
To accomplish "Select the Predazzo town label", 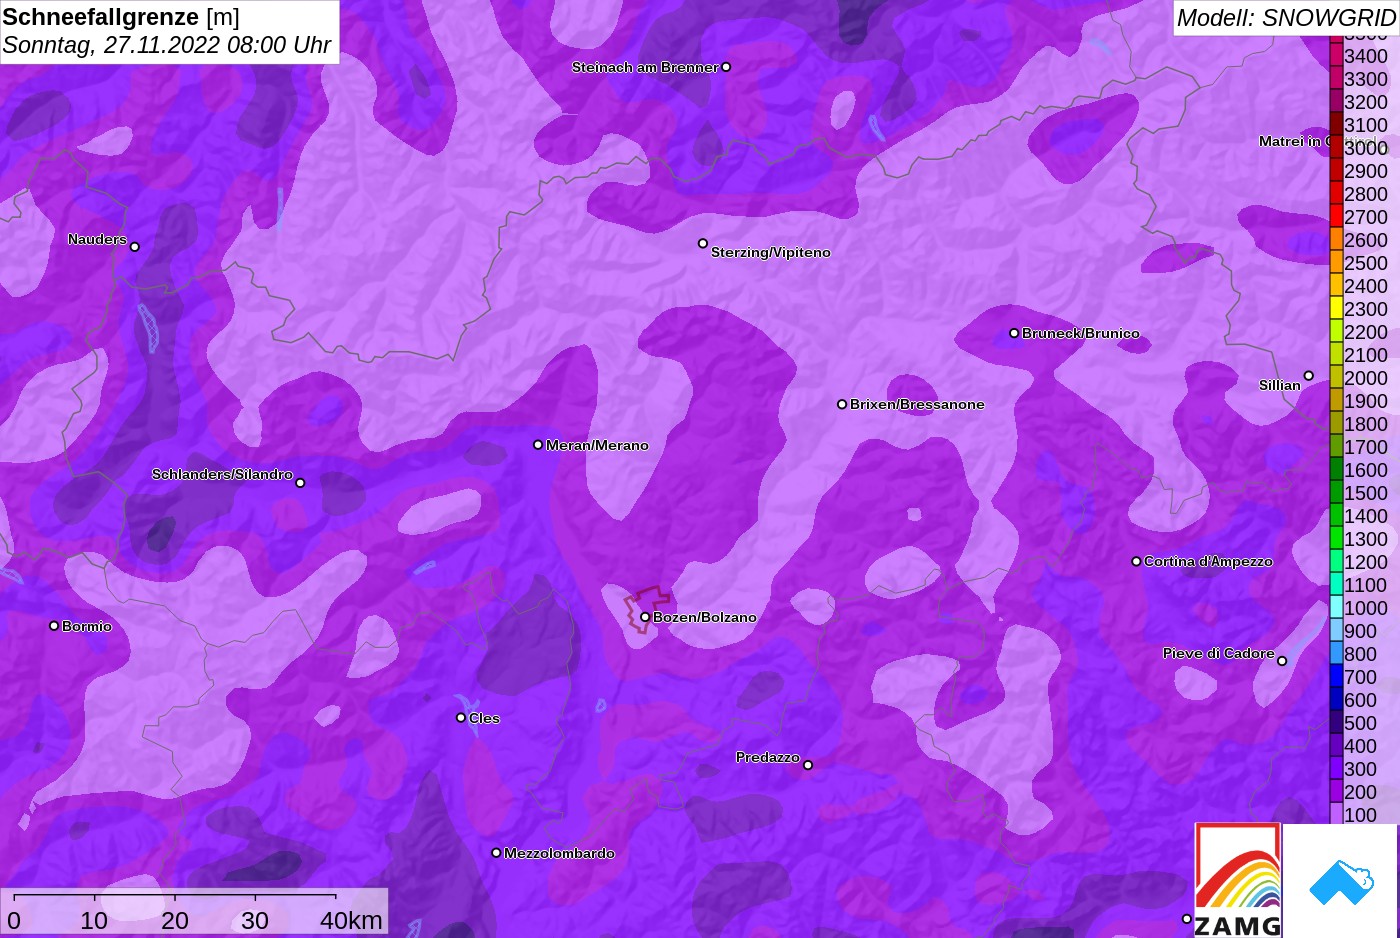I will [767, 757].
